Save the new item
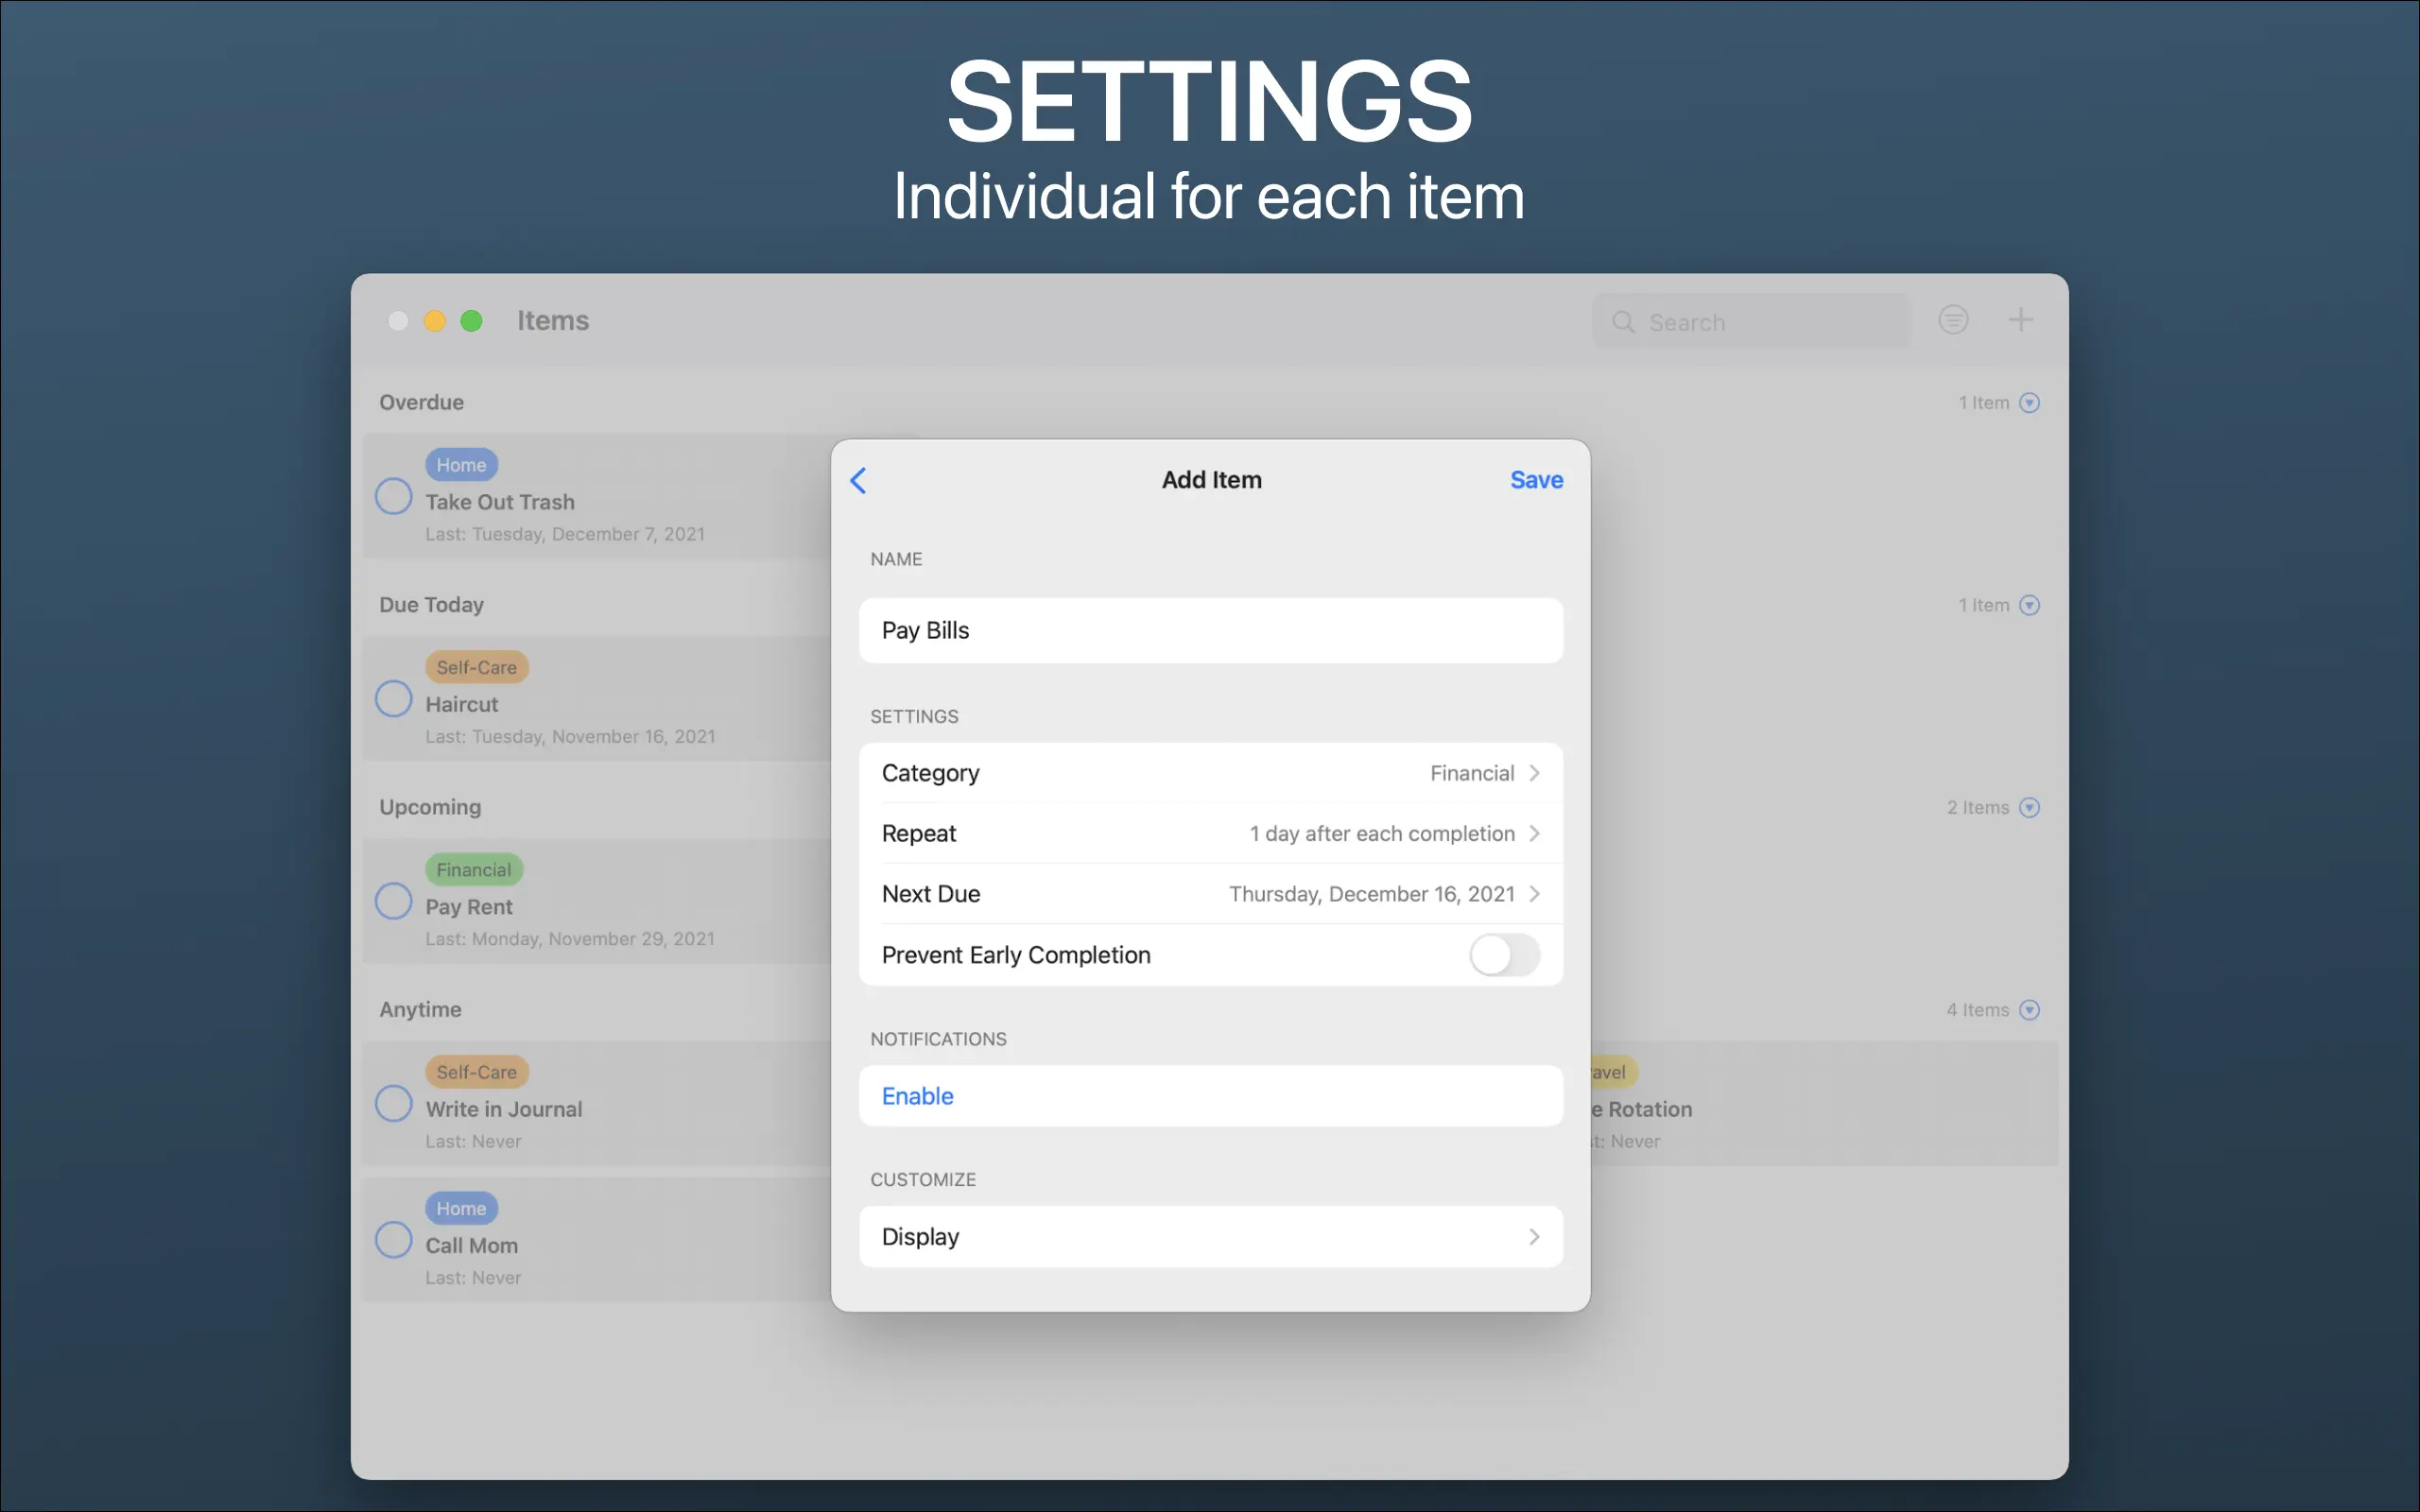The image size is (2420, 1512). coord(1535,480)
